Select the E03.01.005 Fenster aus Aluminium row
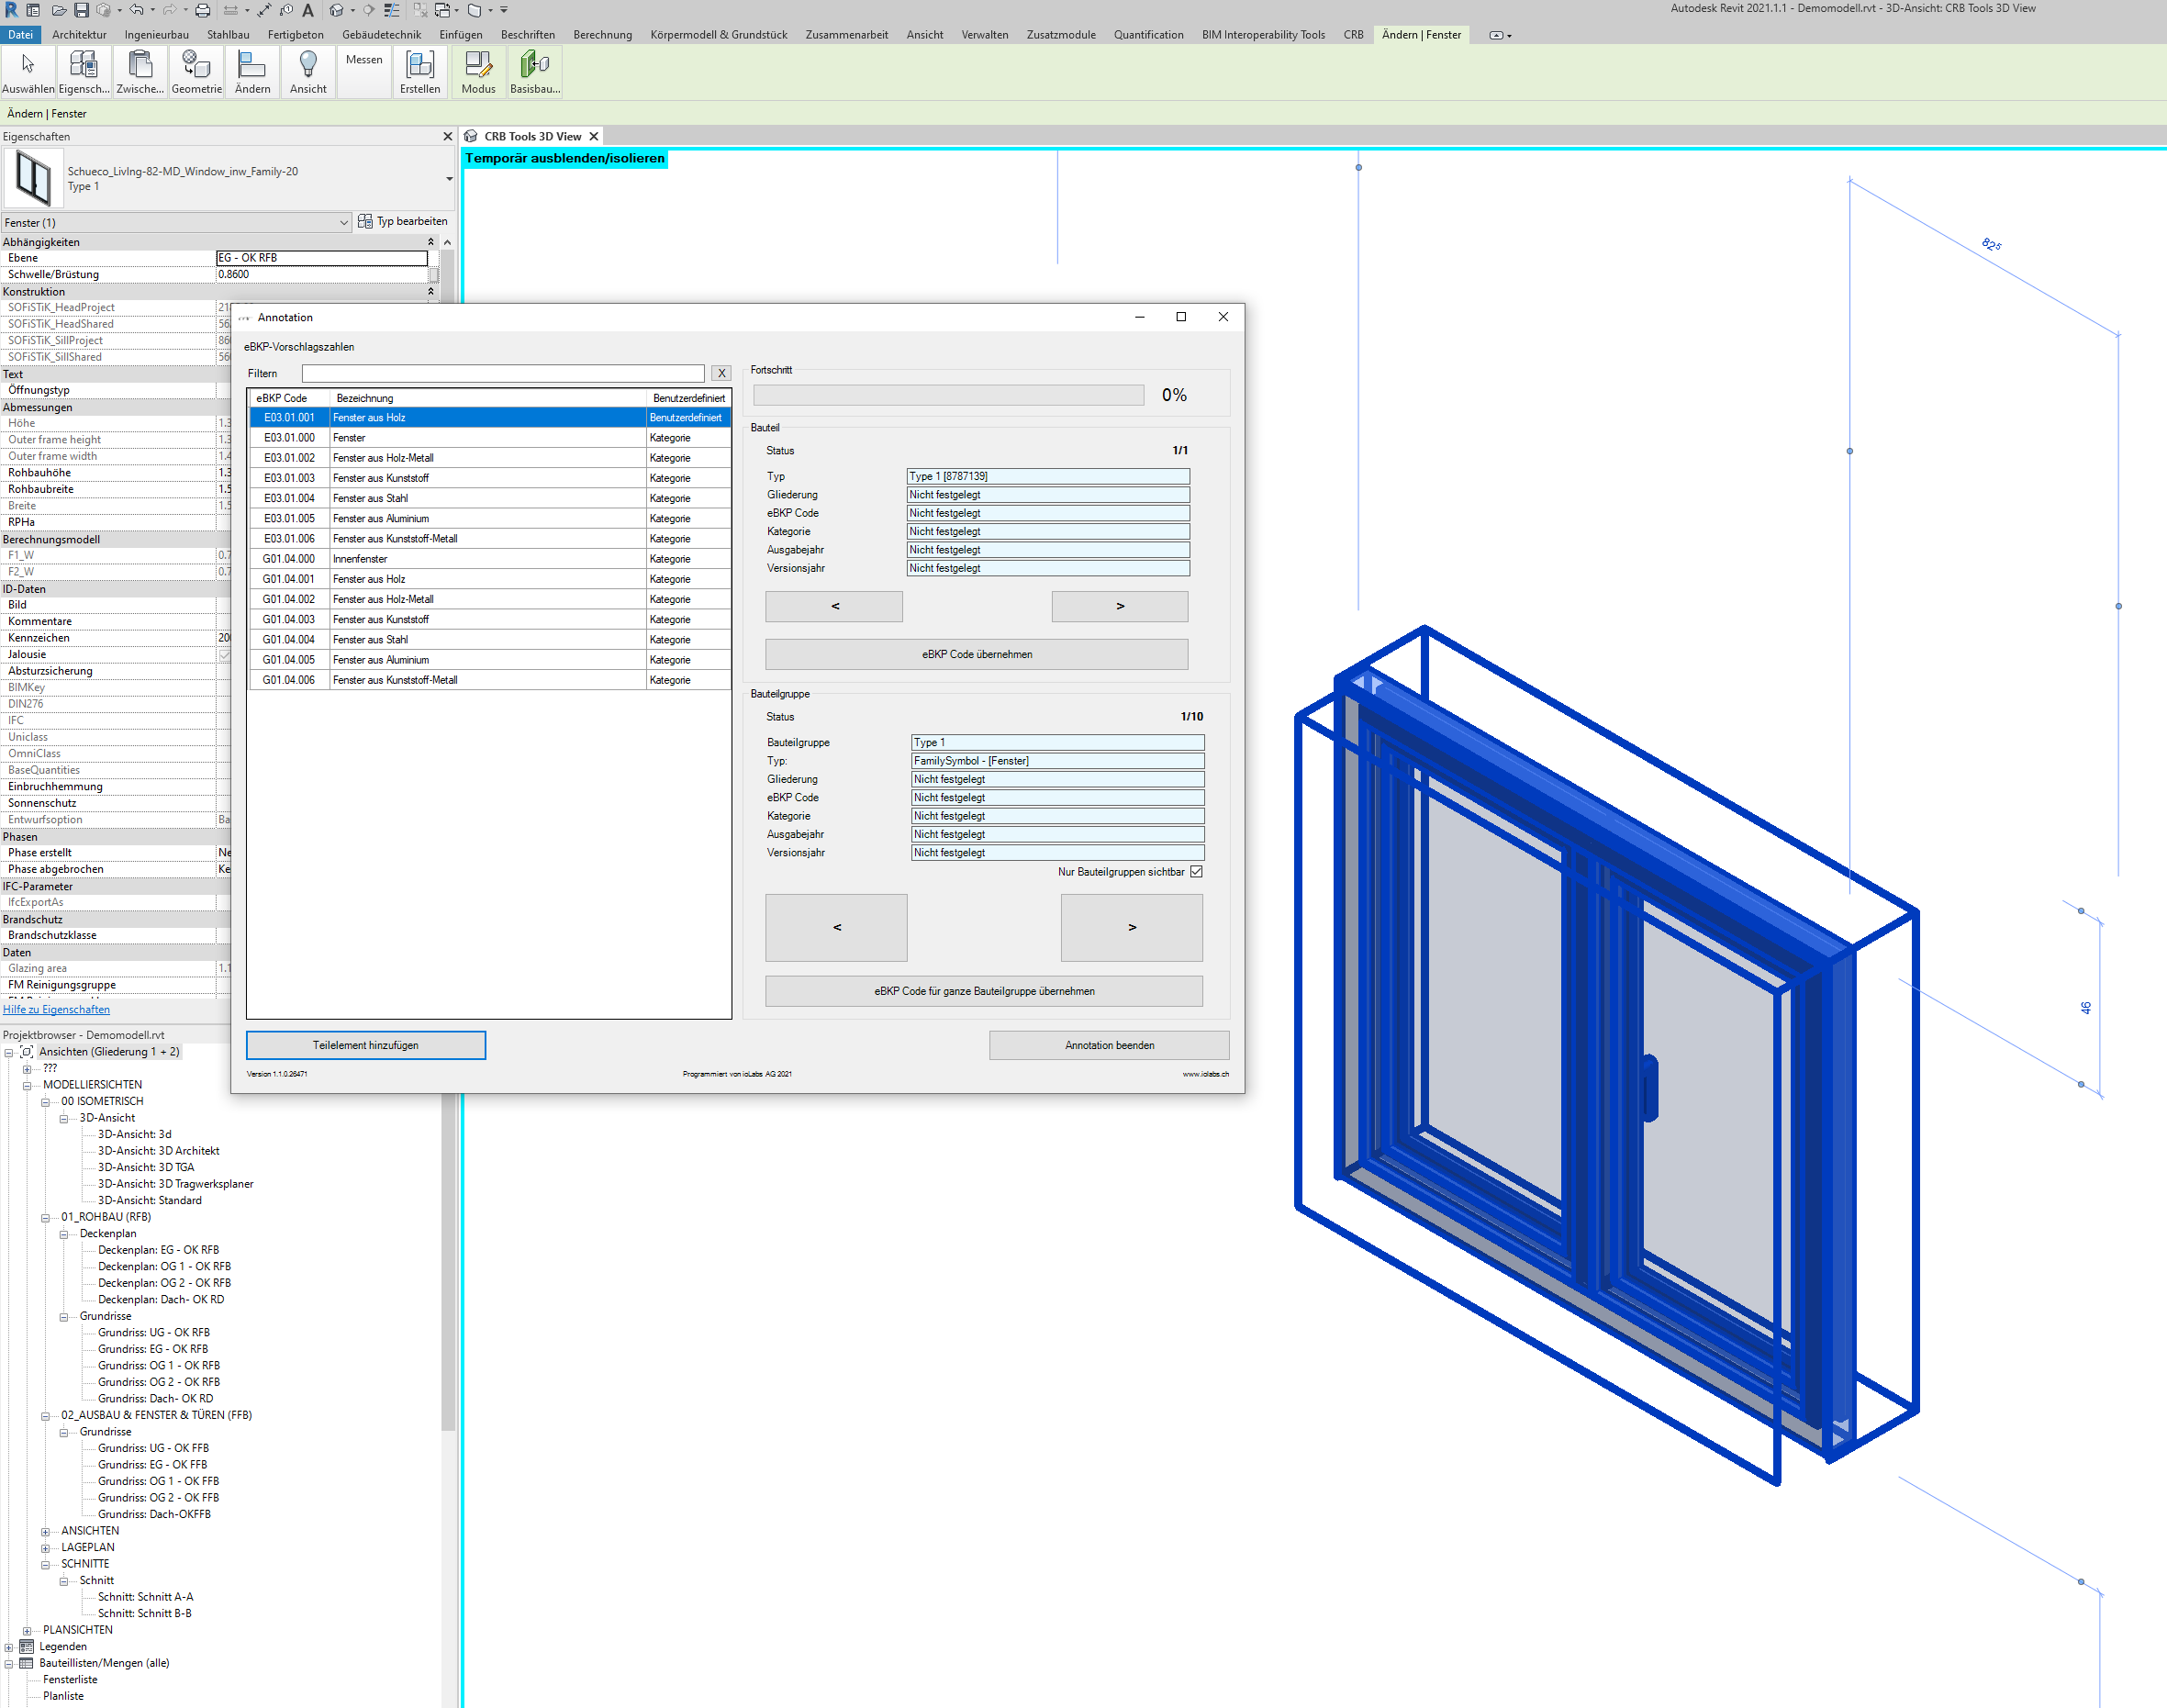This screenshot has width=2167, height=1708. point(490,518)
